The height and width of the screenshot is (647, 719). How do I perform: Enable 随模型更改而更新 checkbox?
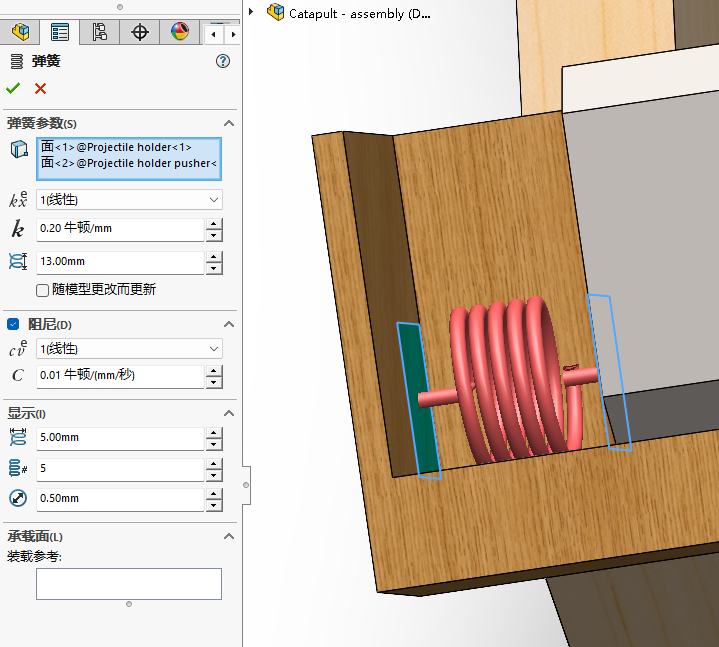pyautogui.click(x=43, y=290)
